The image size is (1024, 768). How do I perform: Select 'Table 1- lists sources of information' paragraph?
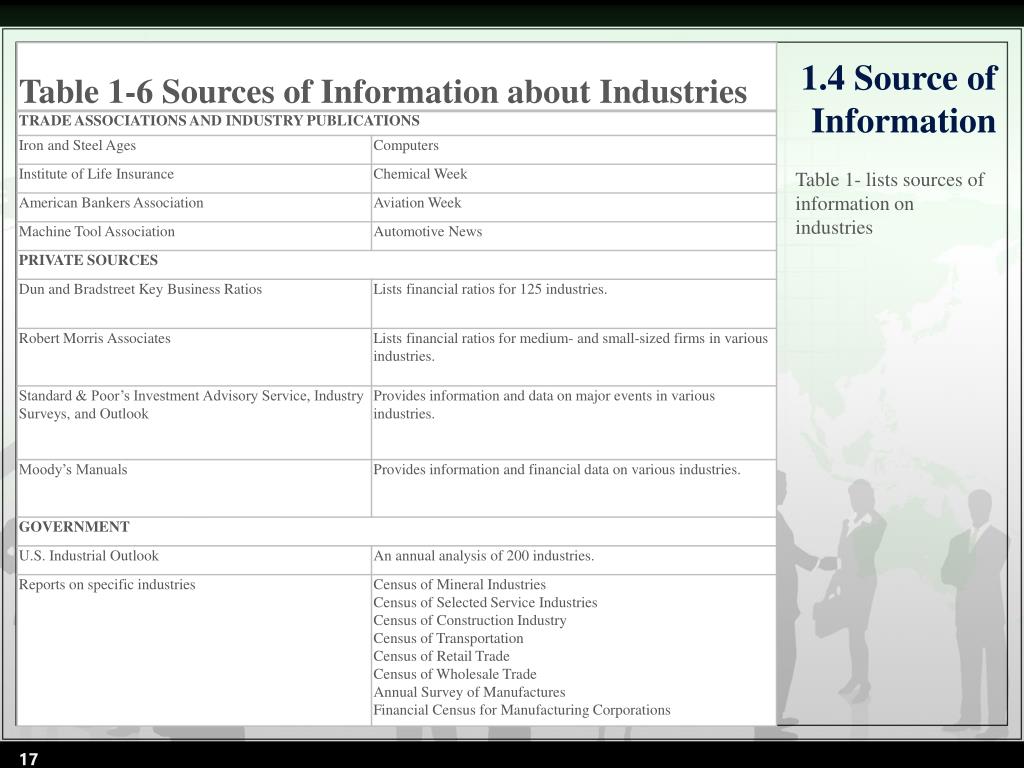(x=889, y=204)
